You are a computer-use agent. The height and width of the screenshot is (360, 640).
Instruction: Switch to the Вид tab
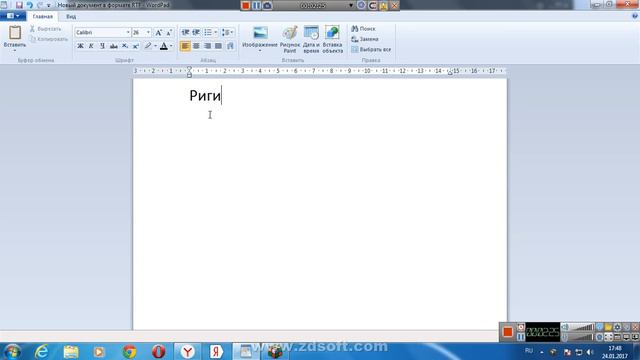point(71,16)
